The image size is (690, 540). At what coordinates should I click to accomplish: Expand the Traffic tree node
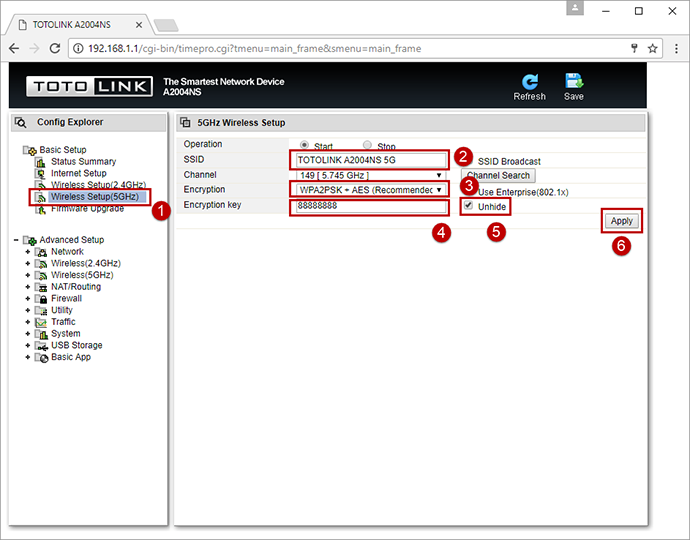[28, 322]
